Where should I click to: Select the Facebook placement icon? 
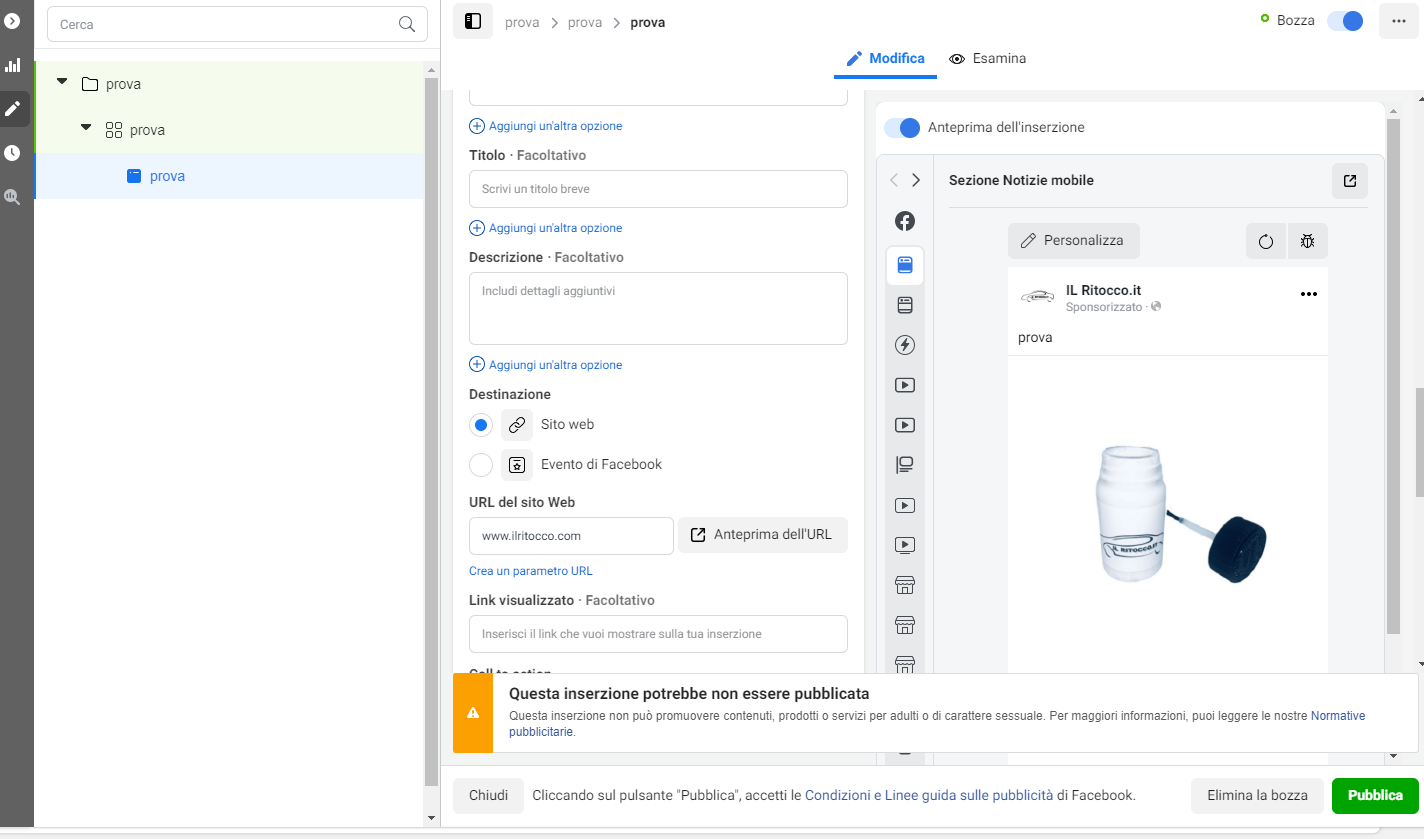click(x=905, y=221)
